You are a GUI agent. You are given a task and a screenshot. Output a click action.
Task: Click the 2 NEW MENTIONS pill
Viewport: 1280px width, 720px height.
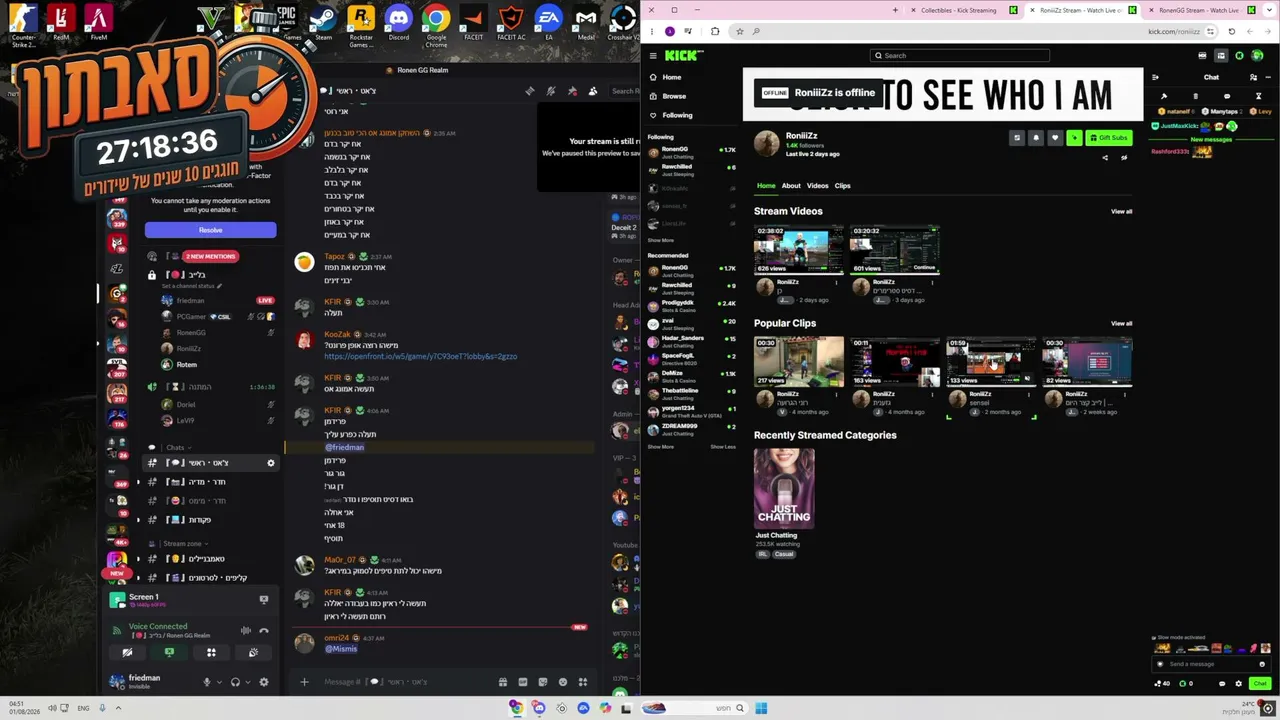point(210,256)
